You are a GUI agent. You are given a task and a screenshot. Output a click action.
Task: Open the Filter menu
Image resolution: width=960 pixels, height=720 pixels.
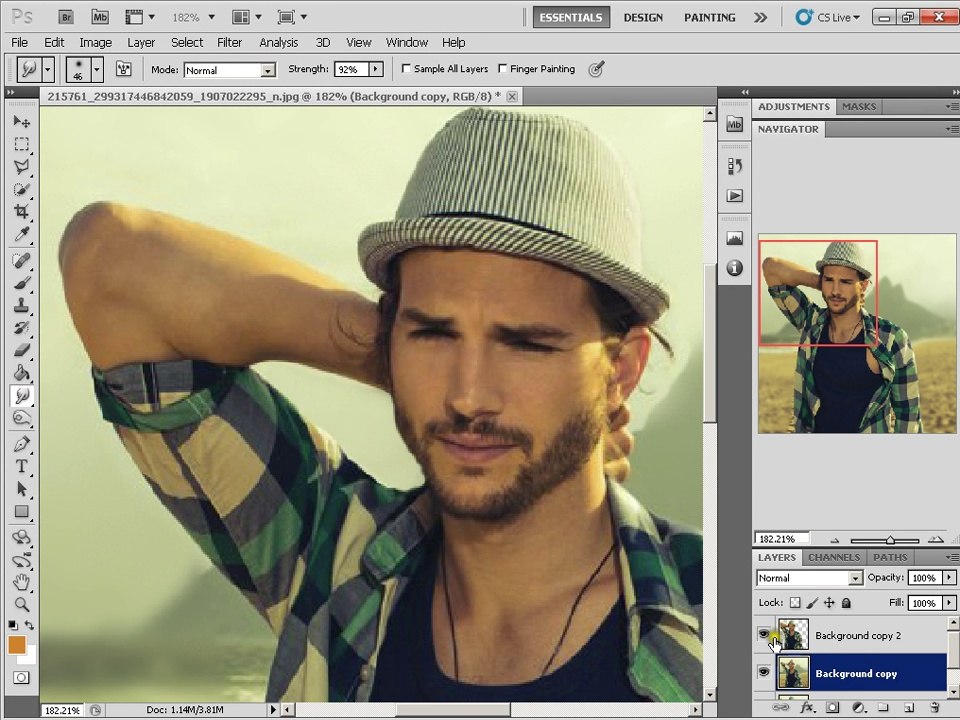coord(230,42)
